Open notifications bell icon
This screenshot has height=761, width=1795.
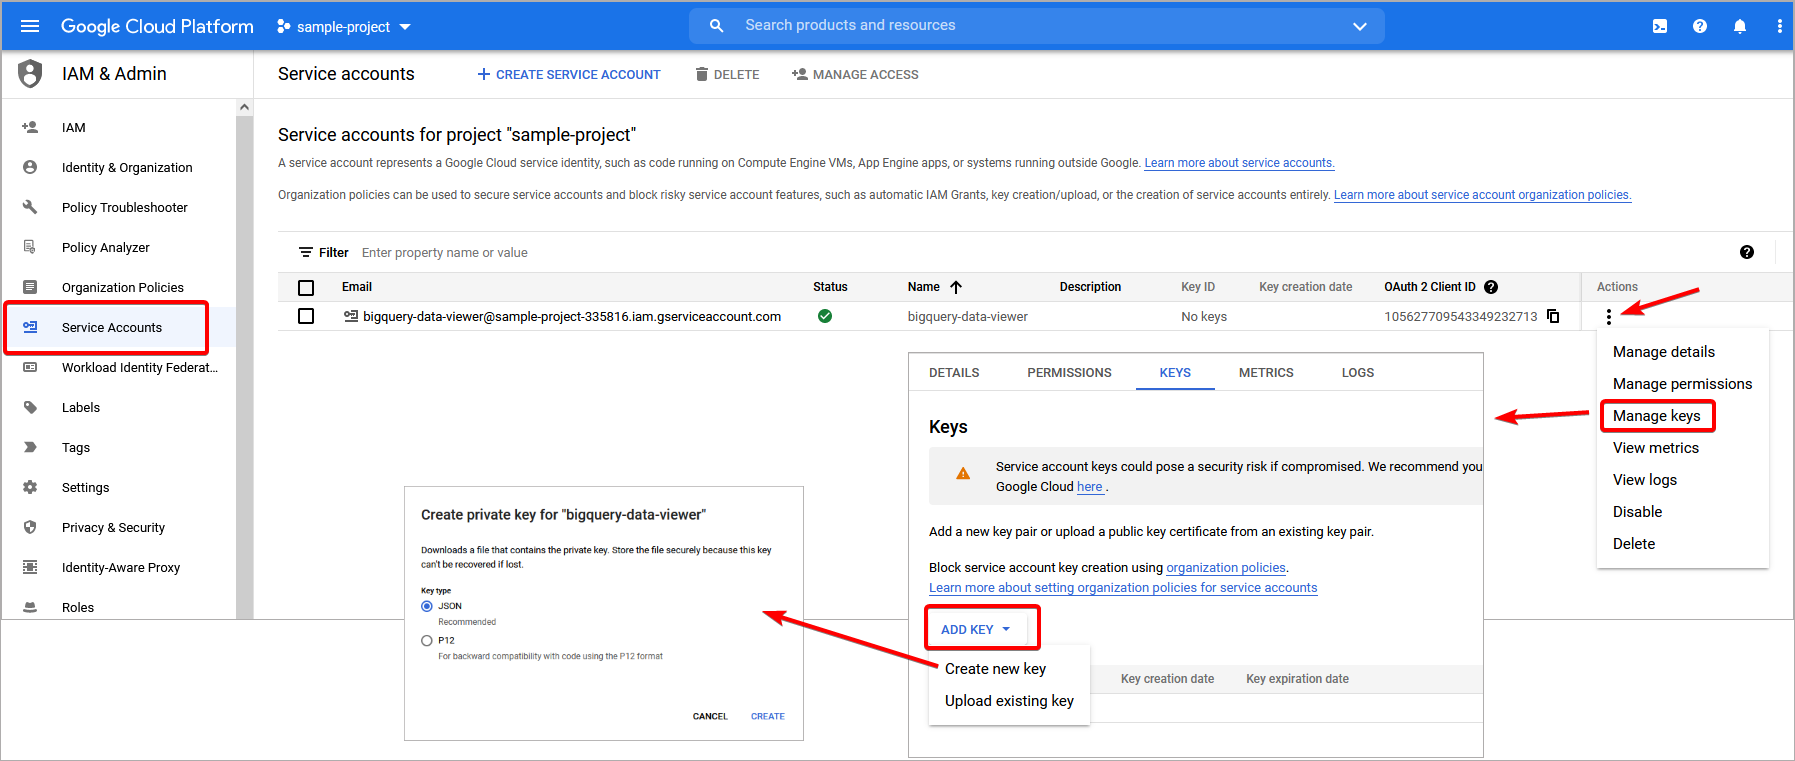pyautogui.click(x=1740, y=26)
